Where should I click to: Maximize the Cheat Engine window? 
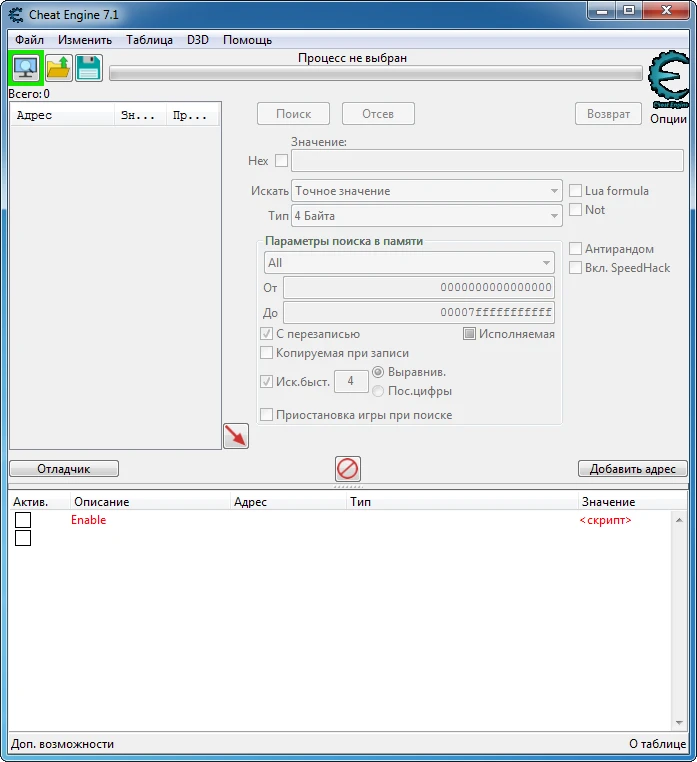(629, 11)
